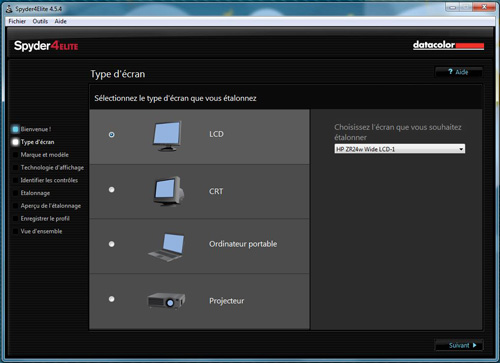
Task: Click the white Type d'écran step indicator
Action: coord(15,142)
